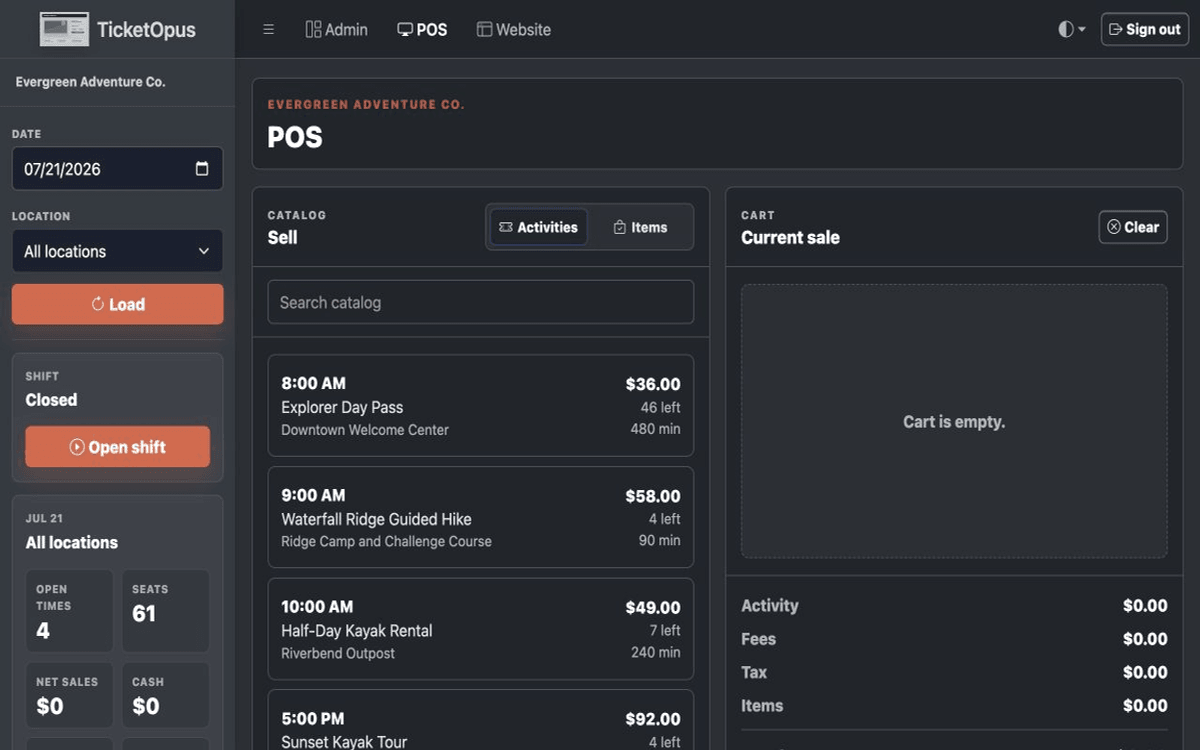
Task: Click the Current sale heading
Action: click(x=790, y=238)
